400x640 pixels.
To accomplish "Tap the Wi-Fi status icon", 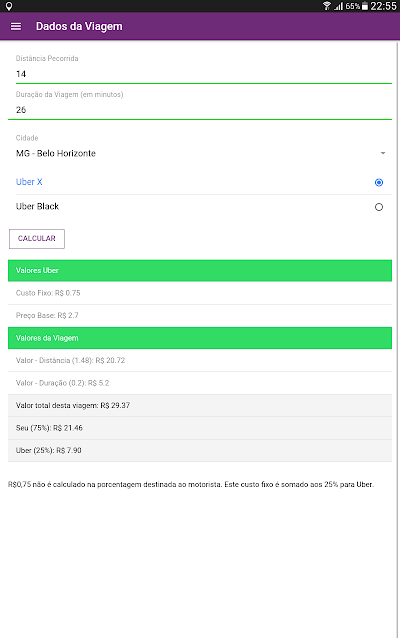I will coord(327,6).
